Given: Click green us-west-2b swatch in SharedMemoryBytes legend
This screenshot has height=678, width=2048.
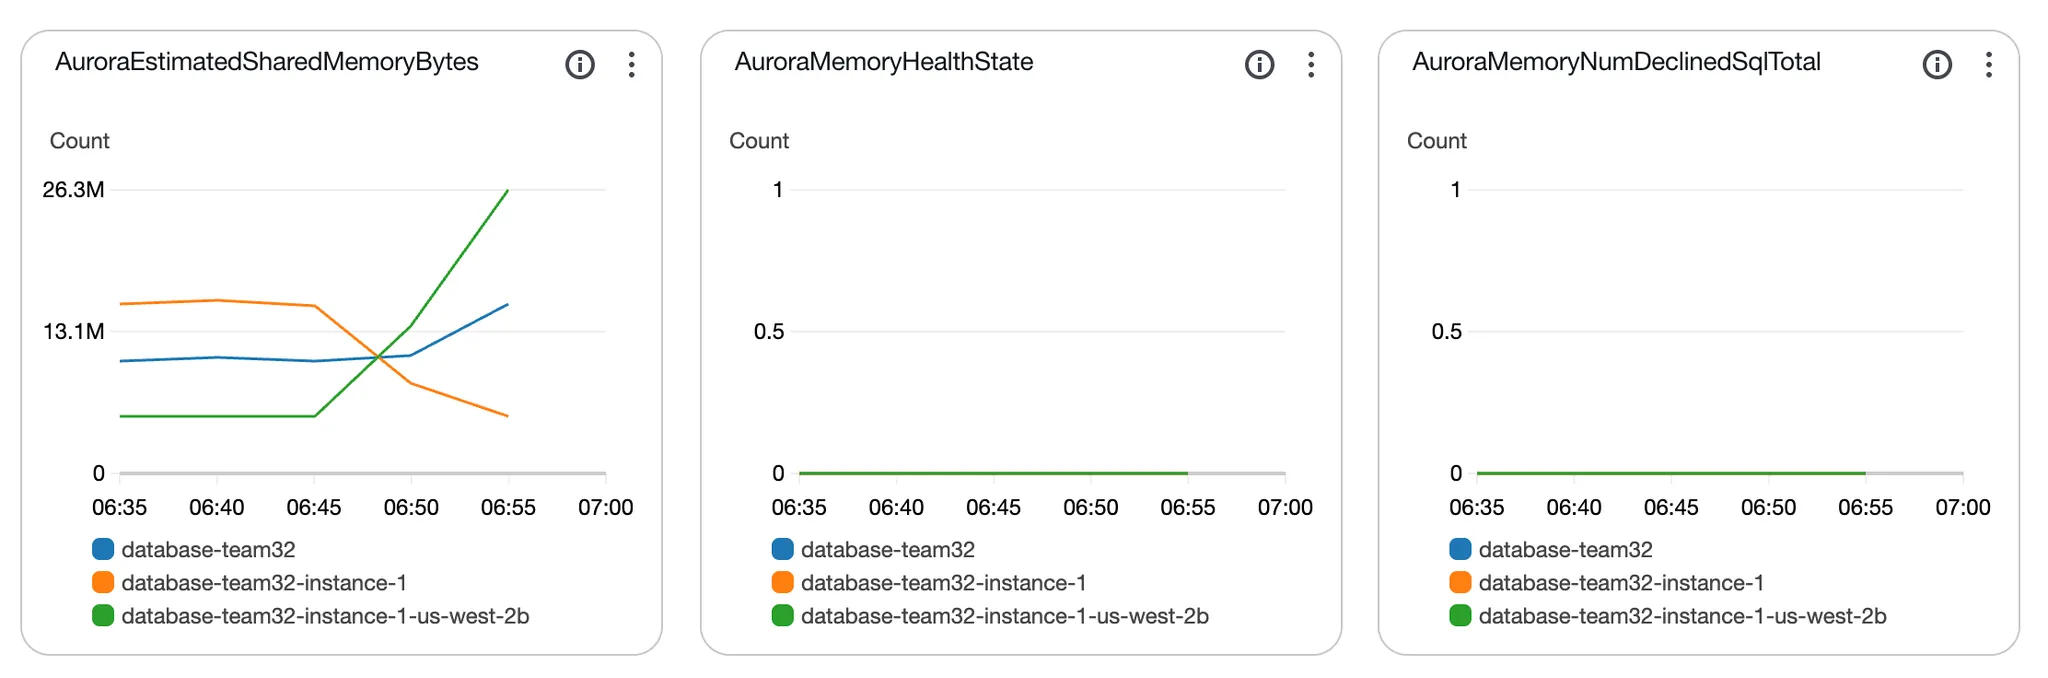Looking at the screenshot, I should (103, 616).
